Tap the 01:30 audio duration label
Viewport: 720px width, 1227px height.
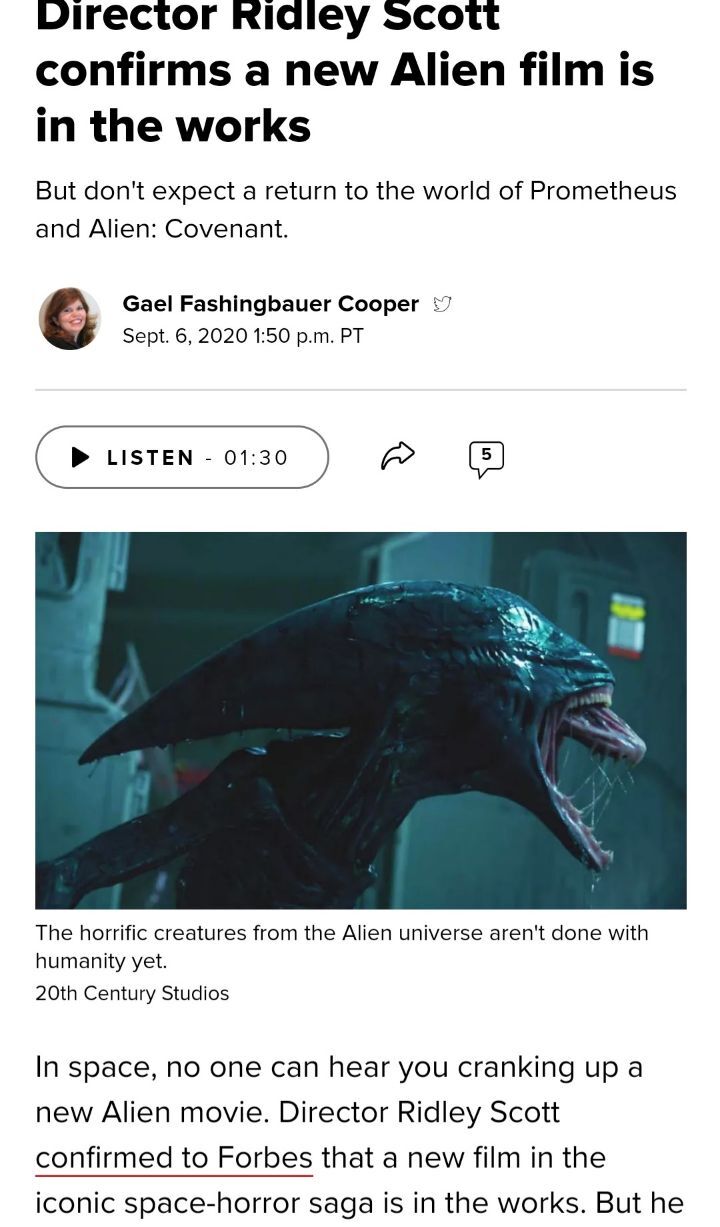[x=256, y=457]
